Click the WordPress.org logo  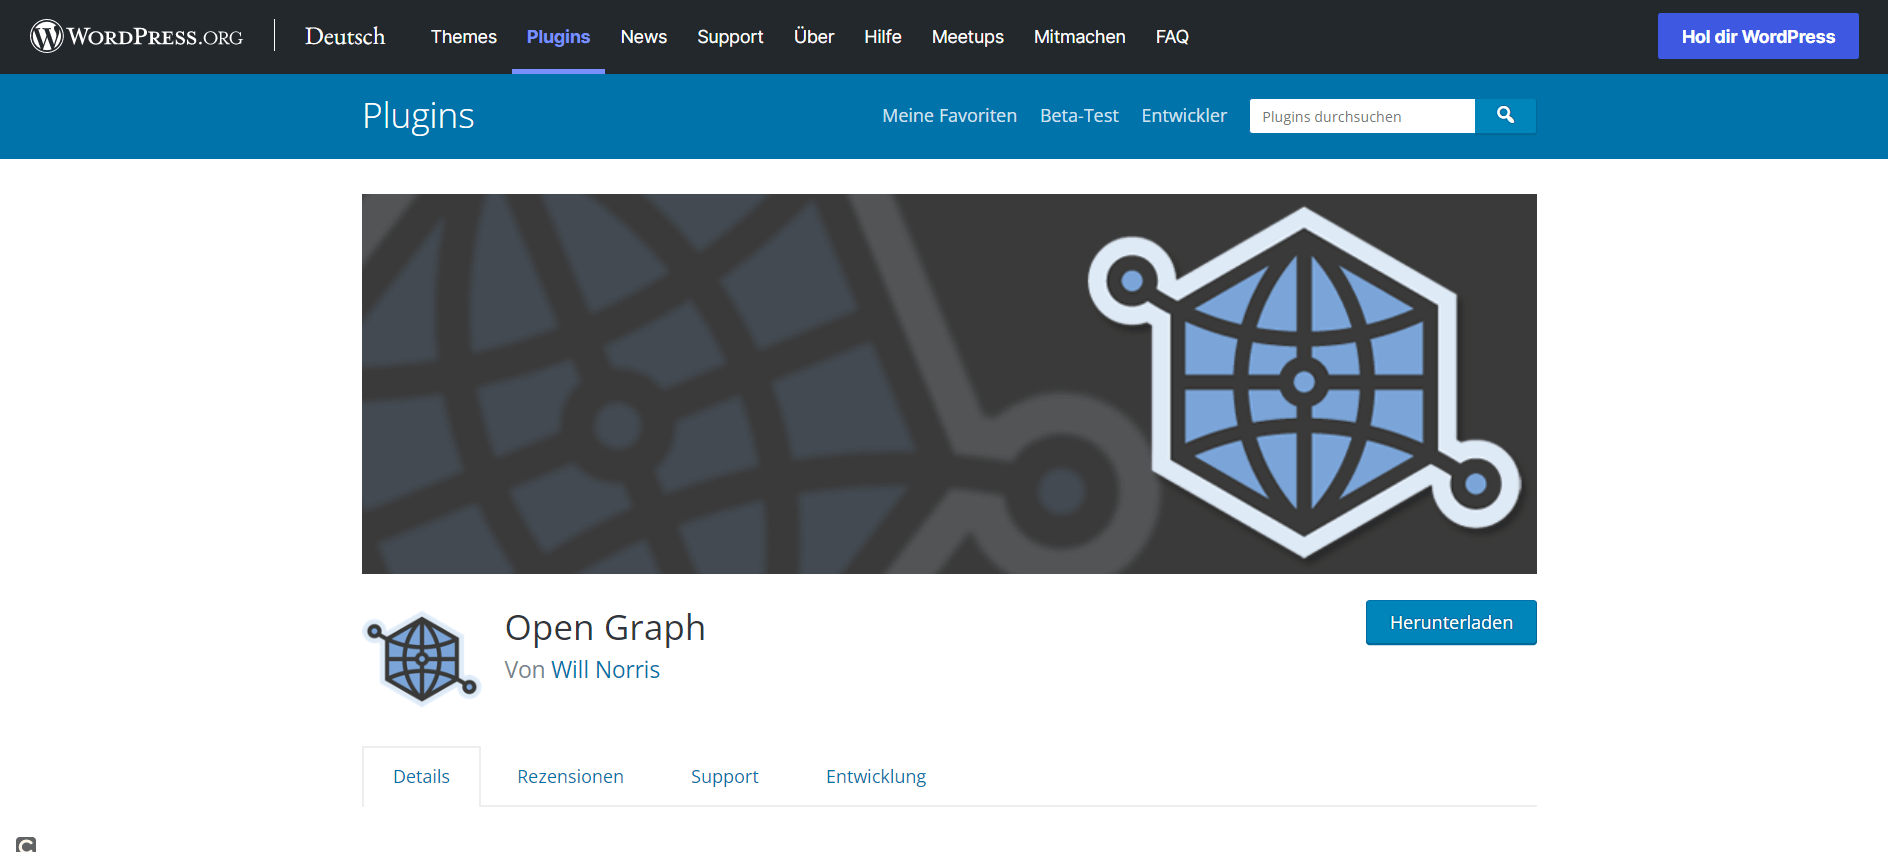[137, 37]
